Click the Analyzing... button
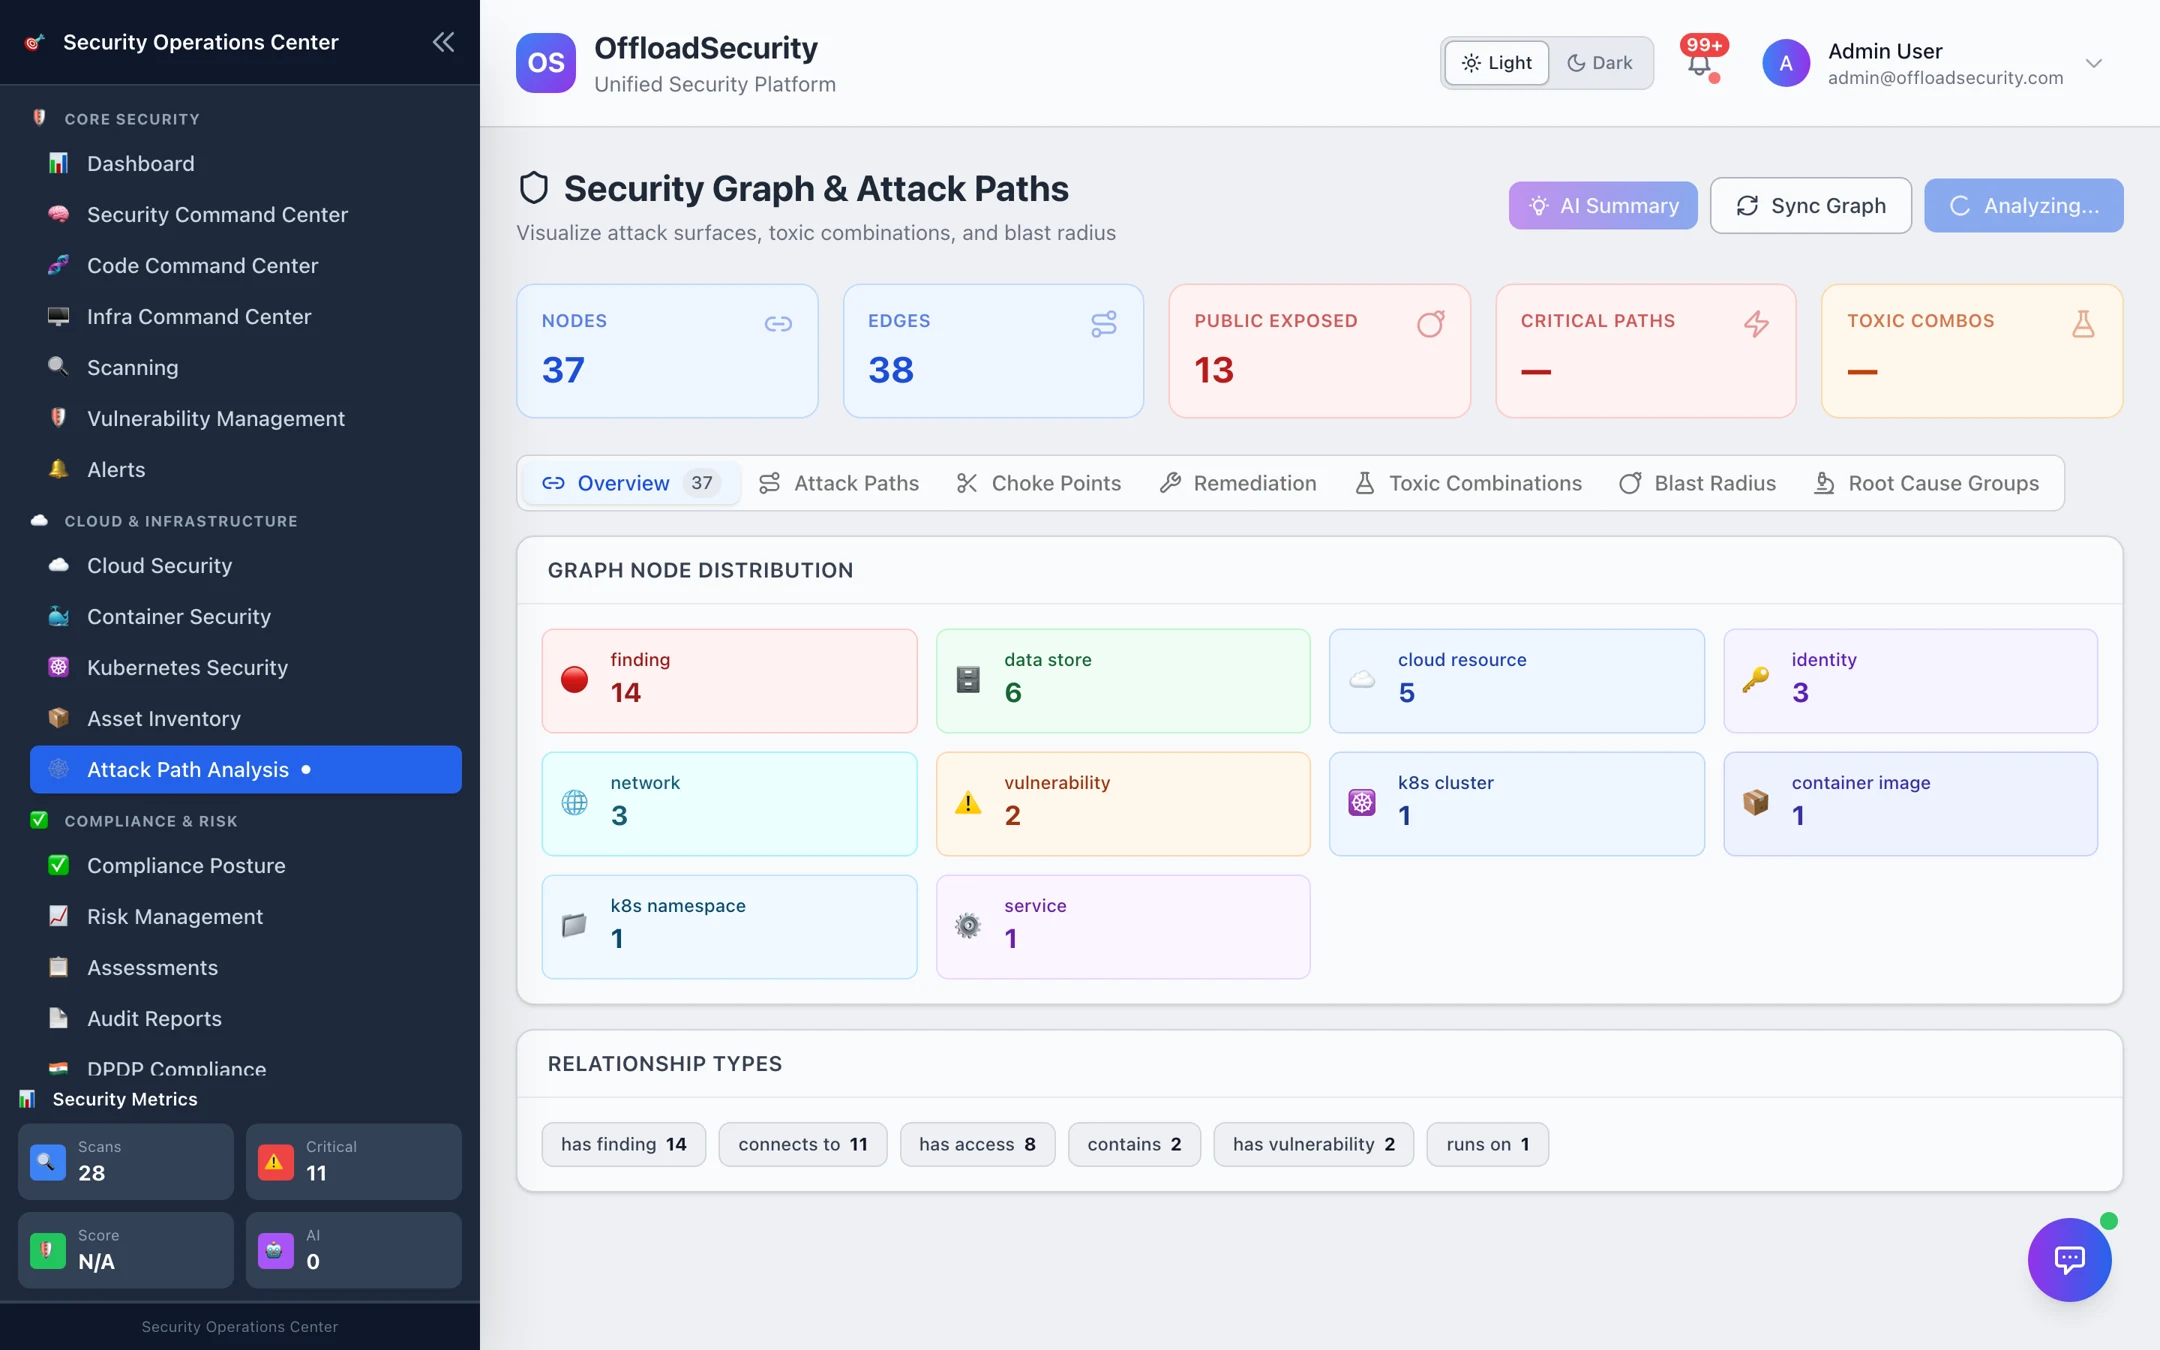This screenshot has width=2160, height=1350. pos(2023,205)
